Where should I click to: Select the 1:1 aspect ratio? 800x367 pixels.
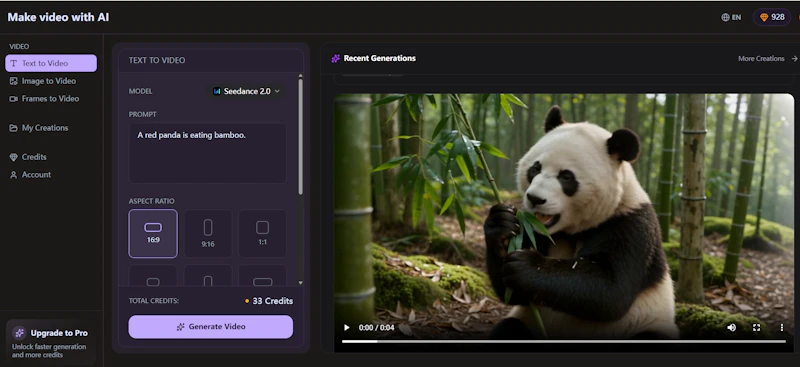tap(262, 233)
